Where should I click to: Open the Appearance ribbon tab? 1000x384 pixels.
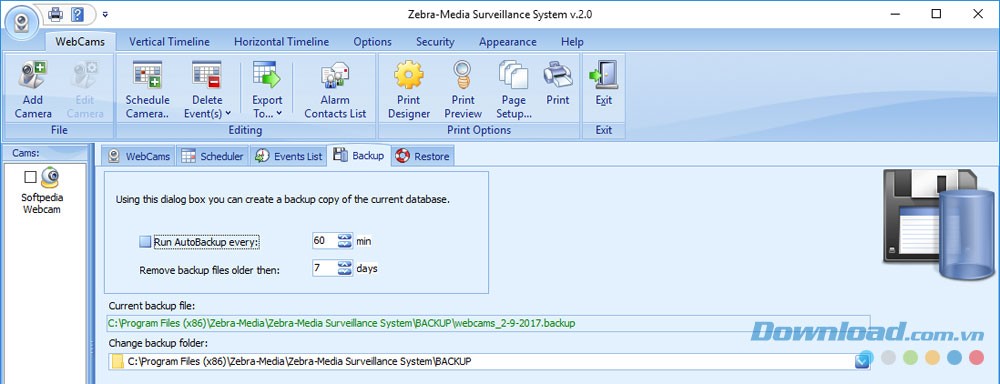tap(508, 42)
